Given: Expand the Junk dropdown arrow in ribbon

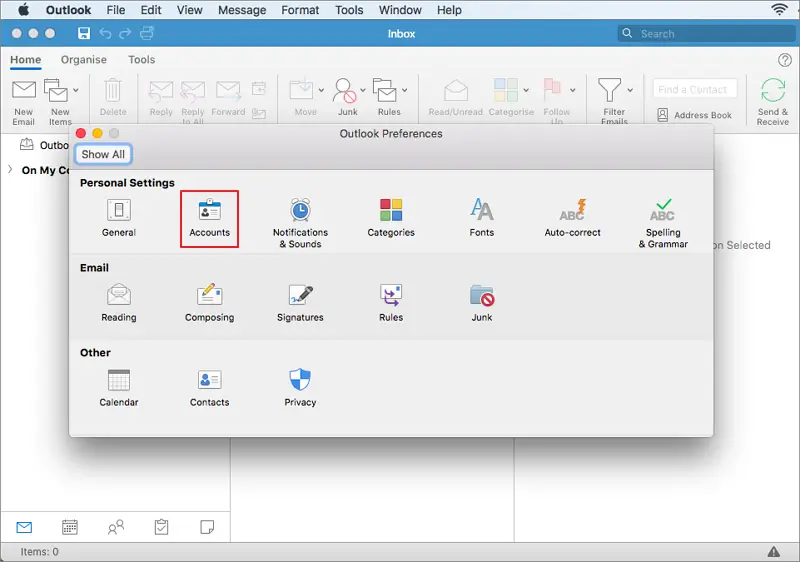Looking at the screenshot, I should tap(363, 90).
